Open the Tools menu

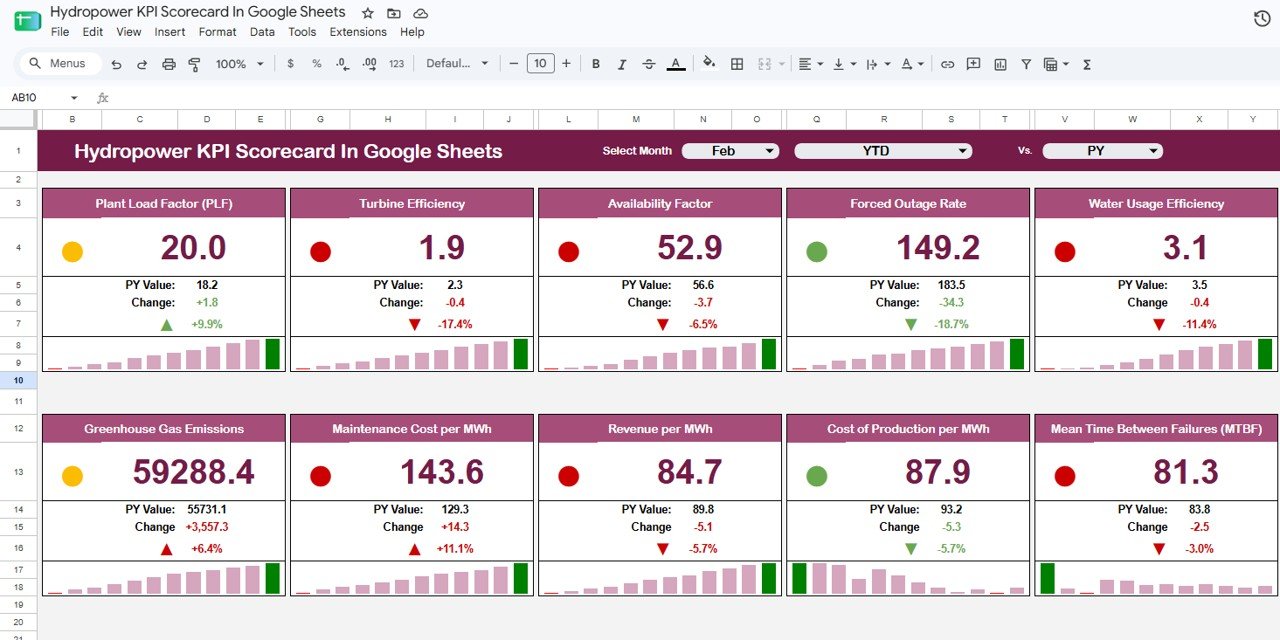[x=302, y=32]
